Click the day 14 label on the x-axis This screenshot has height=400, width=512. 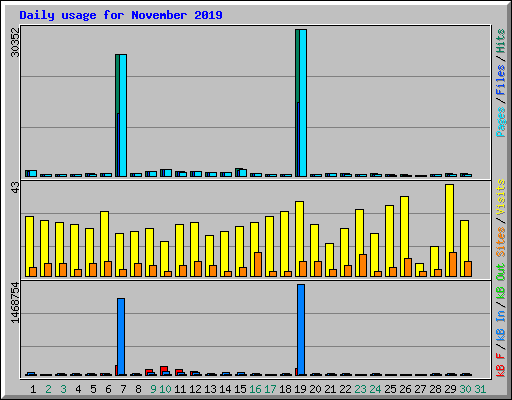coord(225,389)
